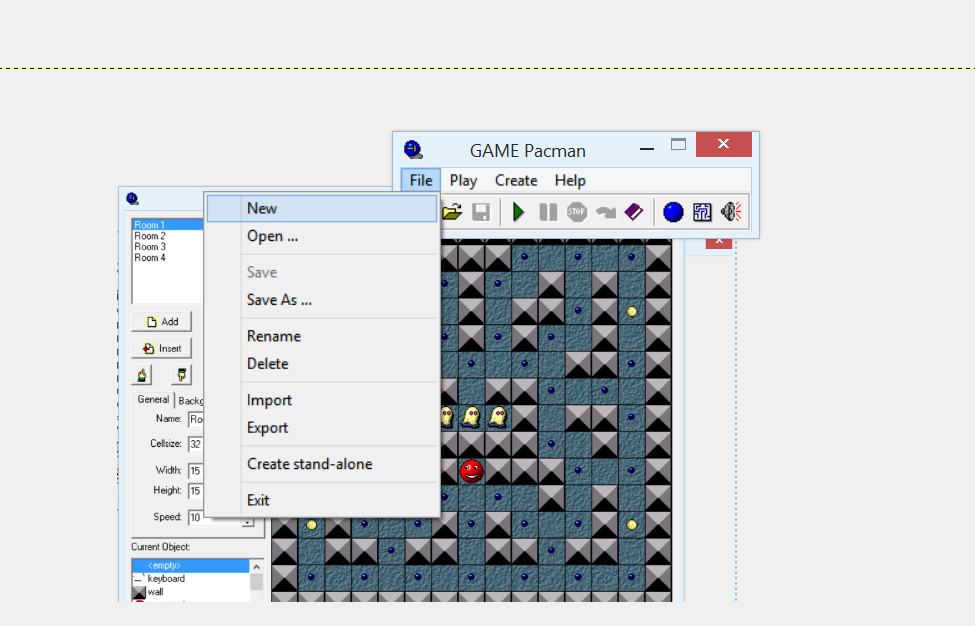Viewport: 975px width, 626px height.
Task: Select keyboard in Current Object list
Action: pyautogui.click(x=190, y=579)
